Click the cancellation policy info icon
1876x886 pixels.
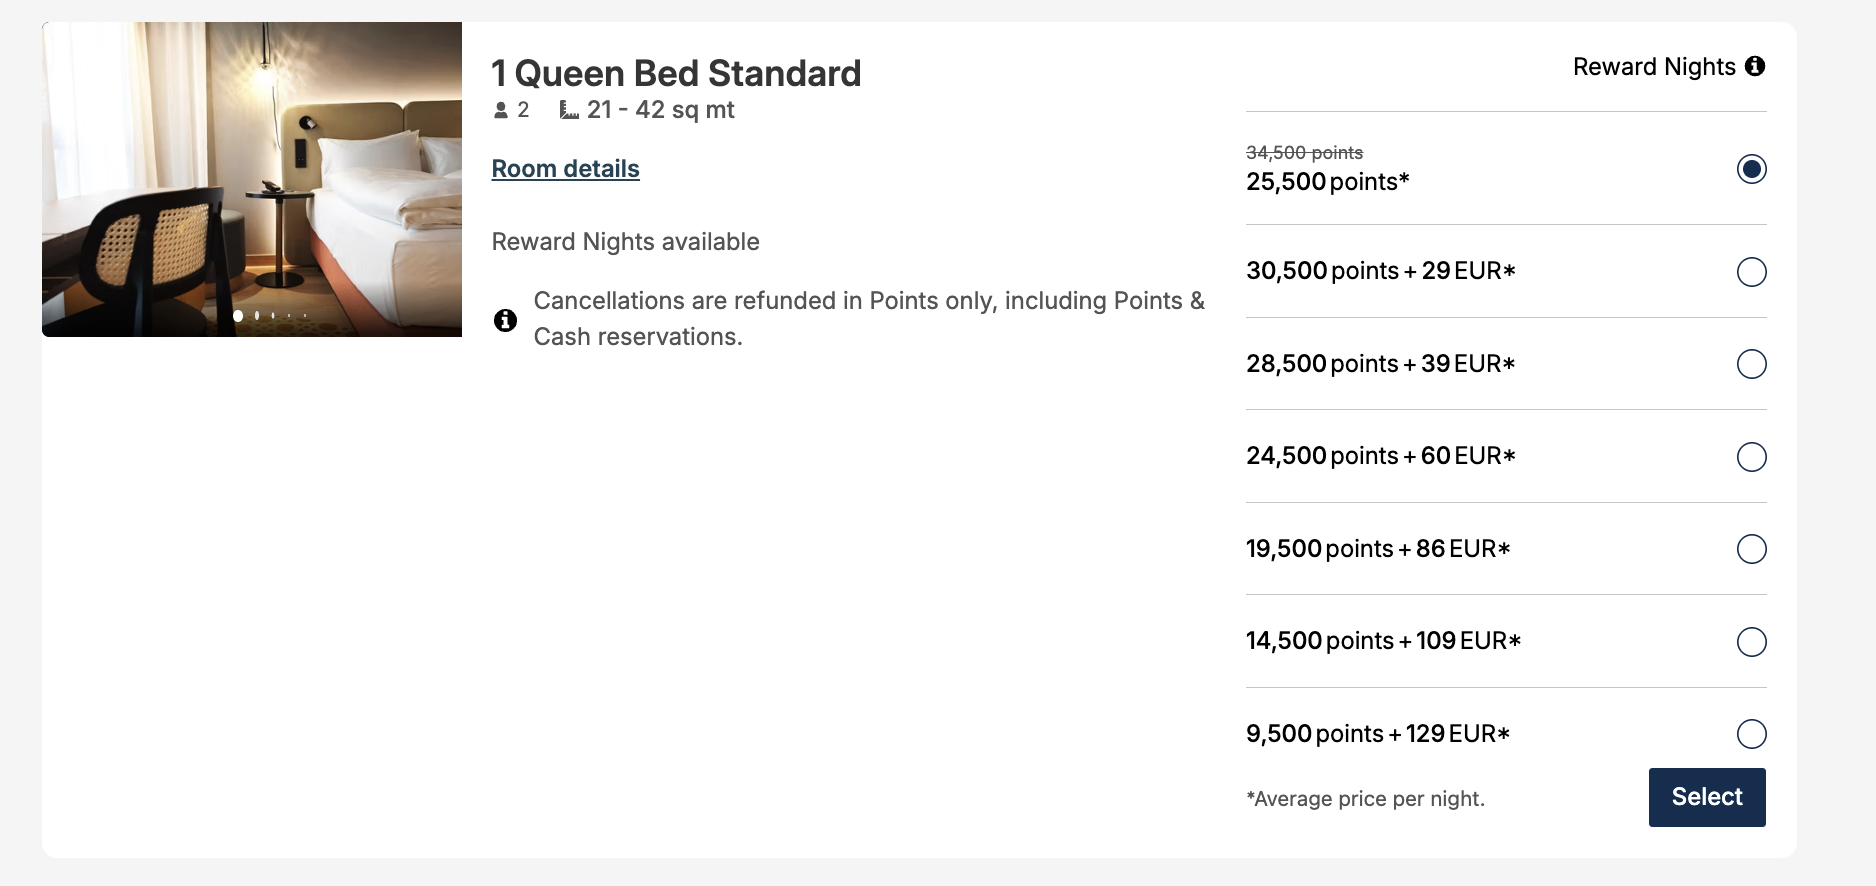click(x=506, y=320)
